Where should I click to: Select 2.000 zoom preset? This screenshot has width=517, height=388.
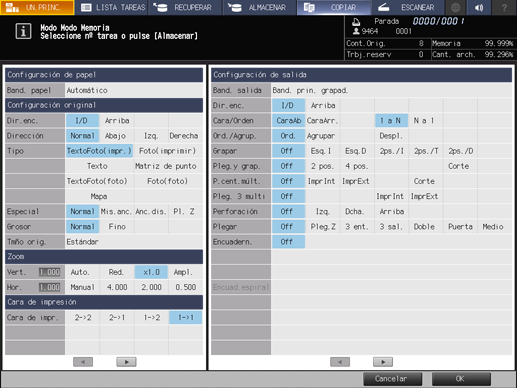click(x=151, y=287)
